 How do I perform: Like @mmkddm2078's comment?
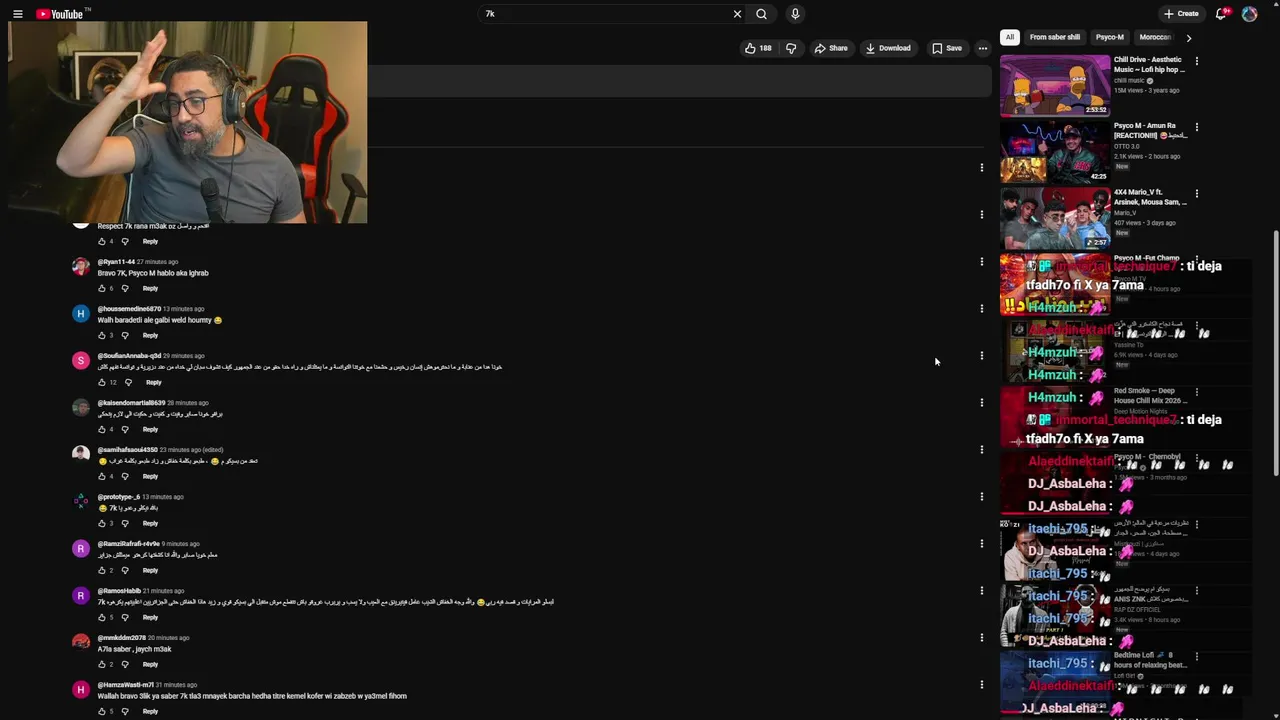[102, 664]
